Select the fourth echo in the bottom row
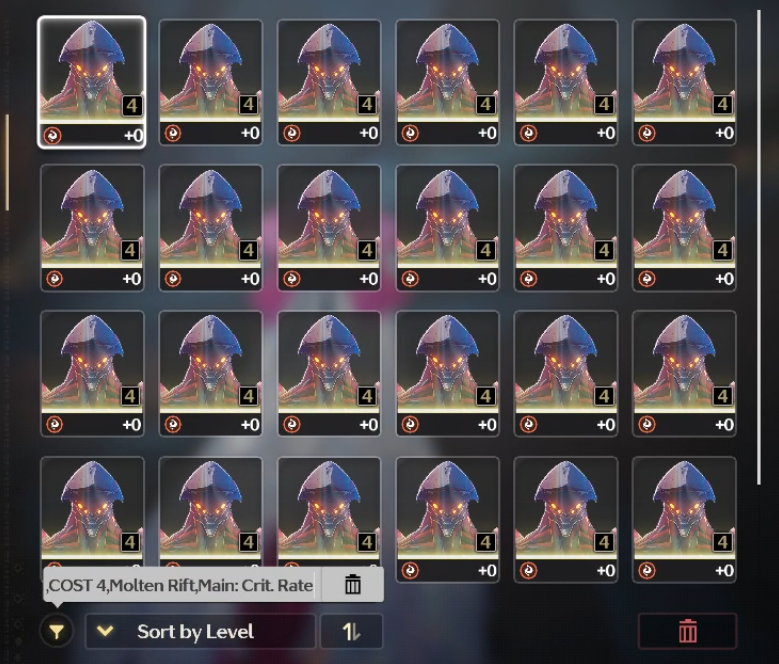This screenshot has width=779, height=664. [447, 519]
